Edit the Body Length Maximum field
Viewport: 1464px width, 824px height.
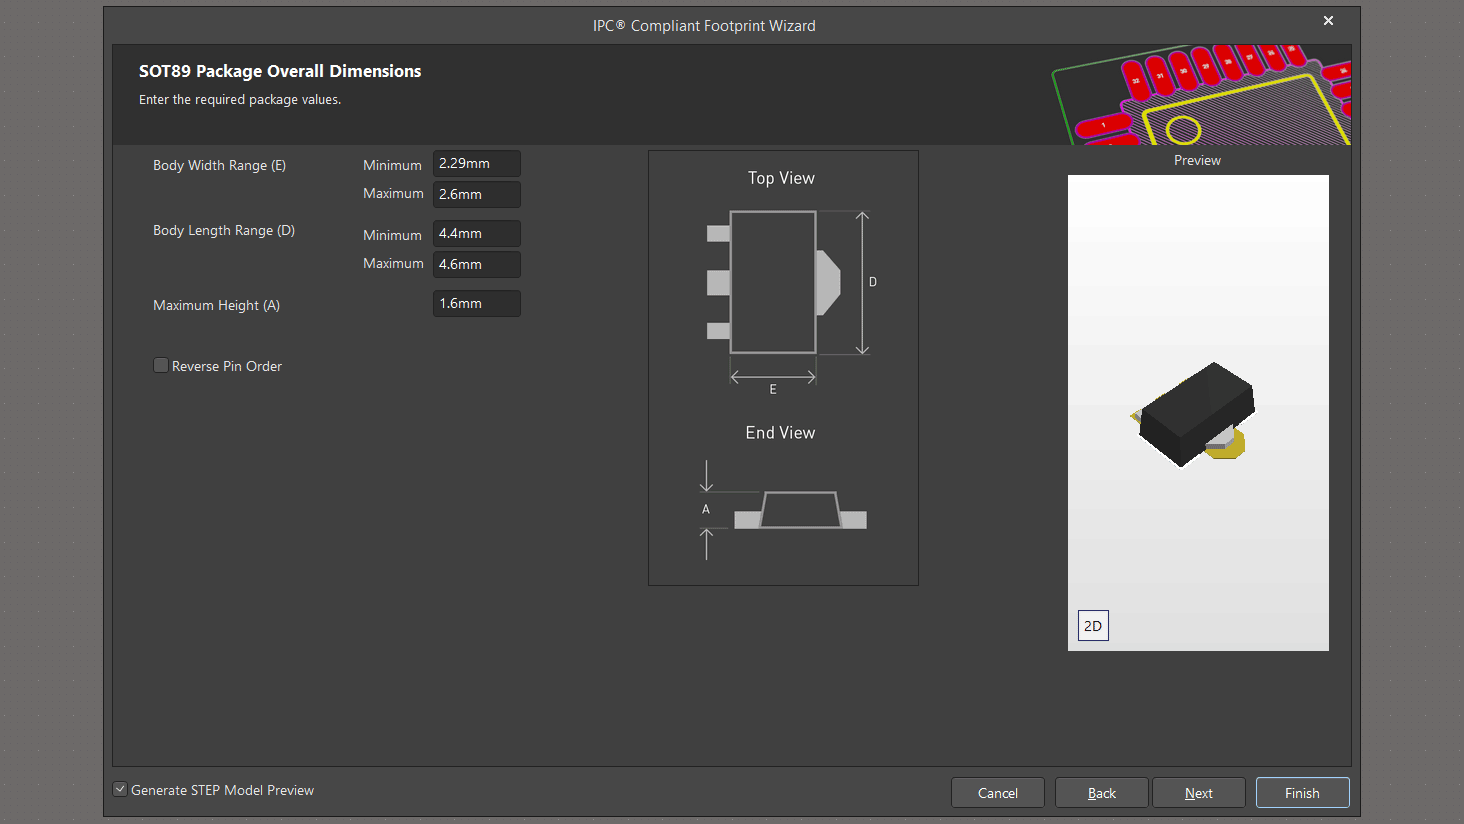click(476, 264)
